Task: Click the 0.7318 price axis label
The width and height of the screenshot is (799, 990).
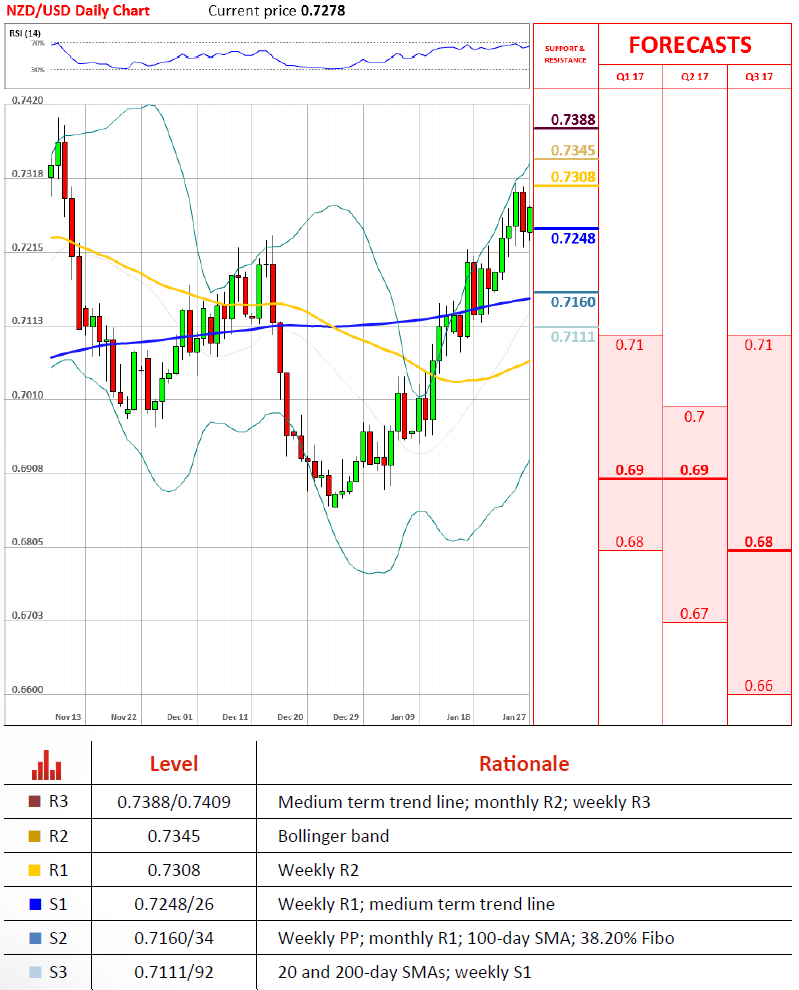Action: (28, 173)
